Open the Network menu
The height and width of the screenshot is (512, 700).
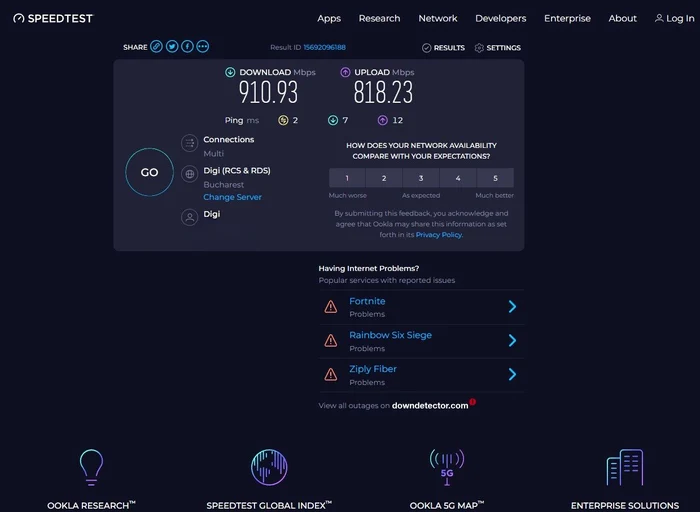tap(438, 18)
